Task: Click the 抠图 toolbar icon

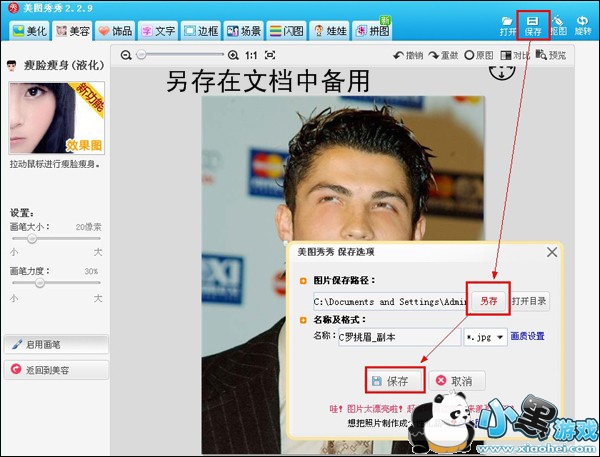Action: tap(558, 26)
